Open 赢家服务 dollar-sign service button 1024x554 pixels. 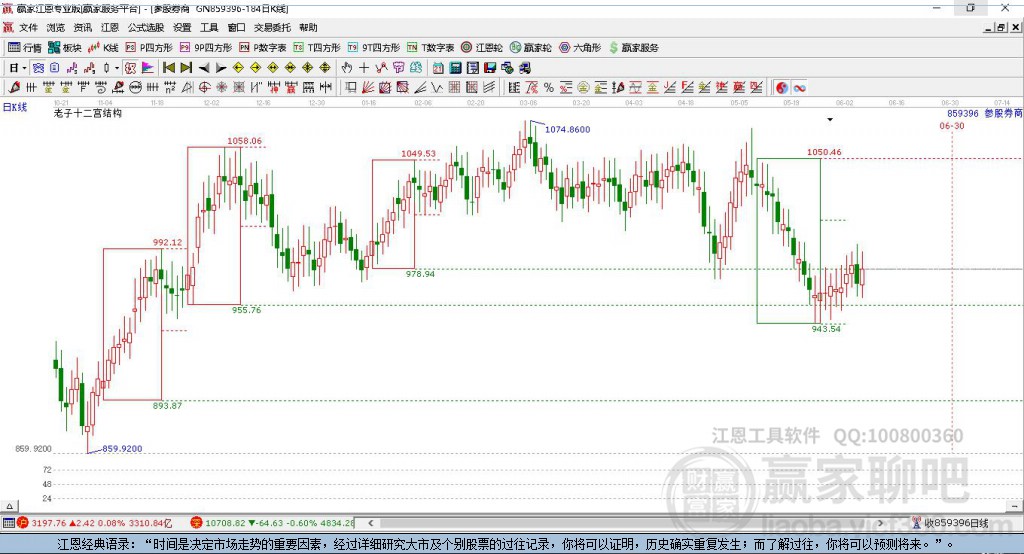(633, 48)
